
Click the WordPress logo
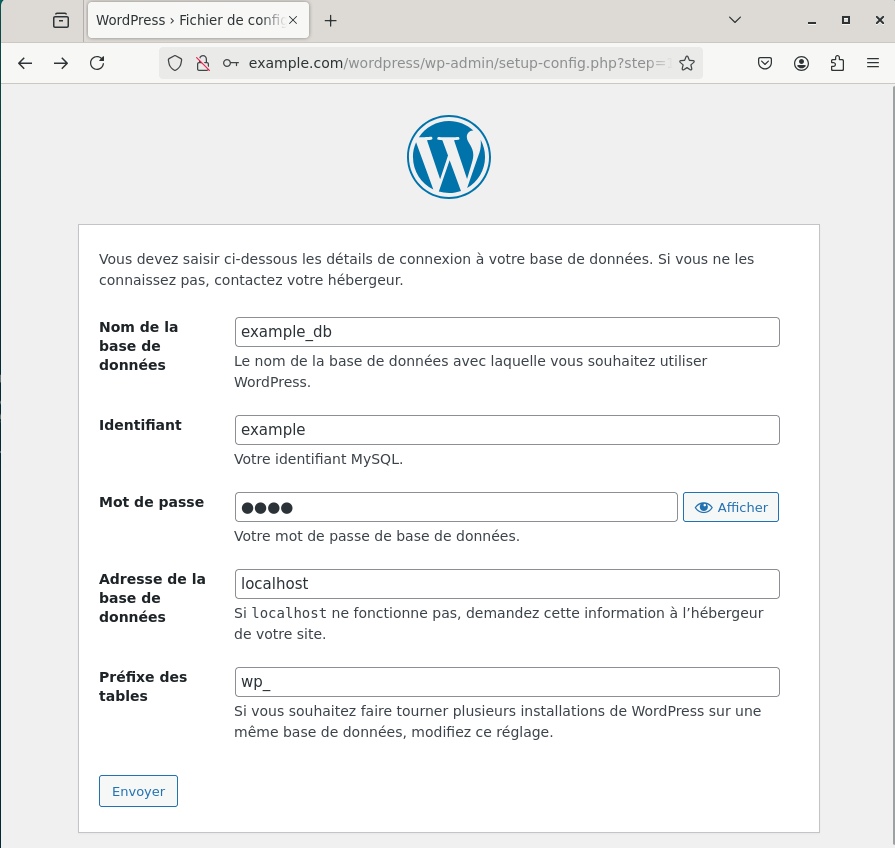[x=449, y=157]
